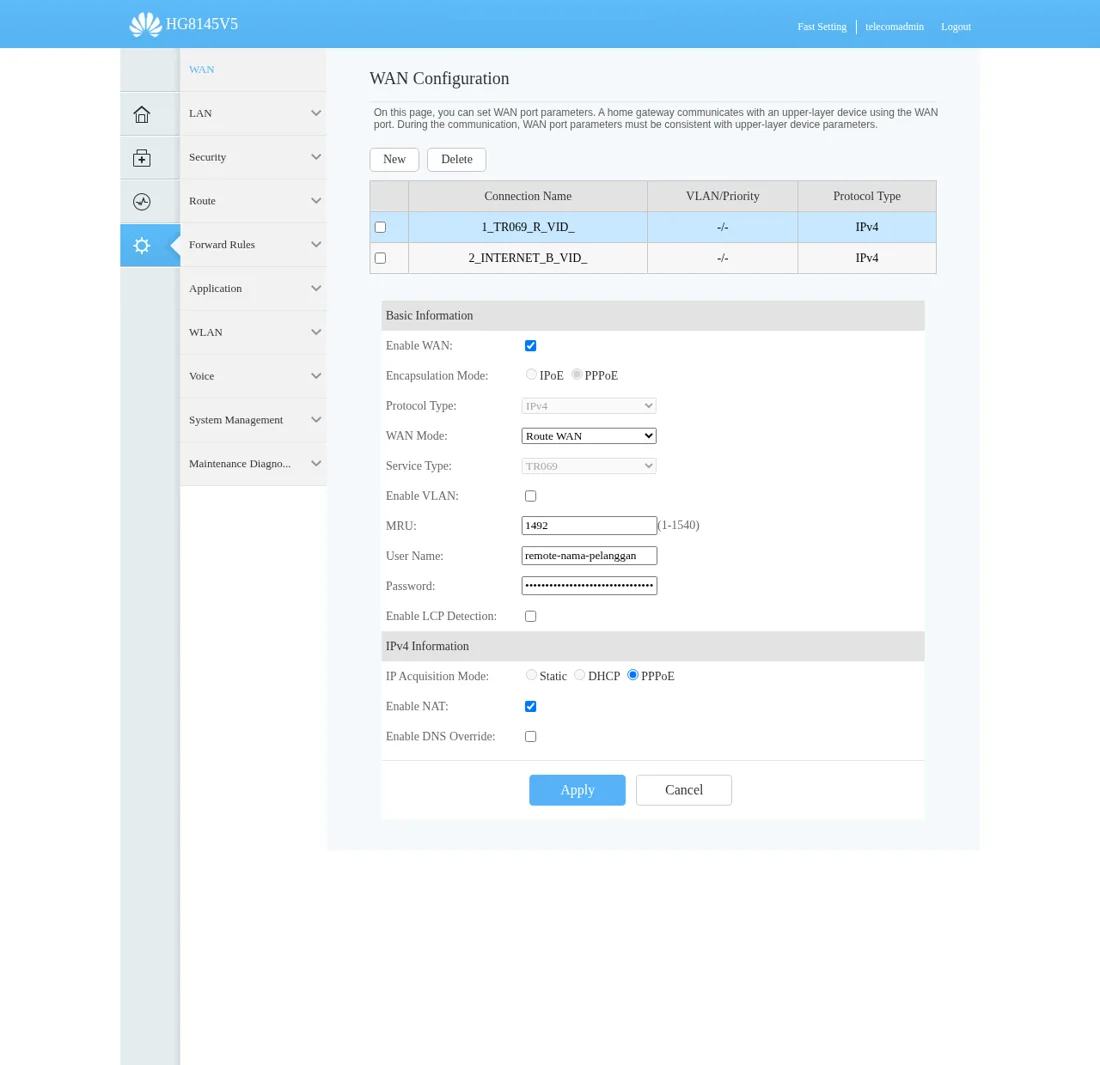Open the Fast Setting link

click(821, 27)
